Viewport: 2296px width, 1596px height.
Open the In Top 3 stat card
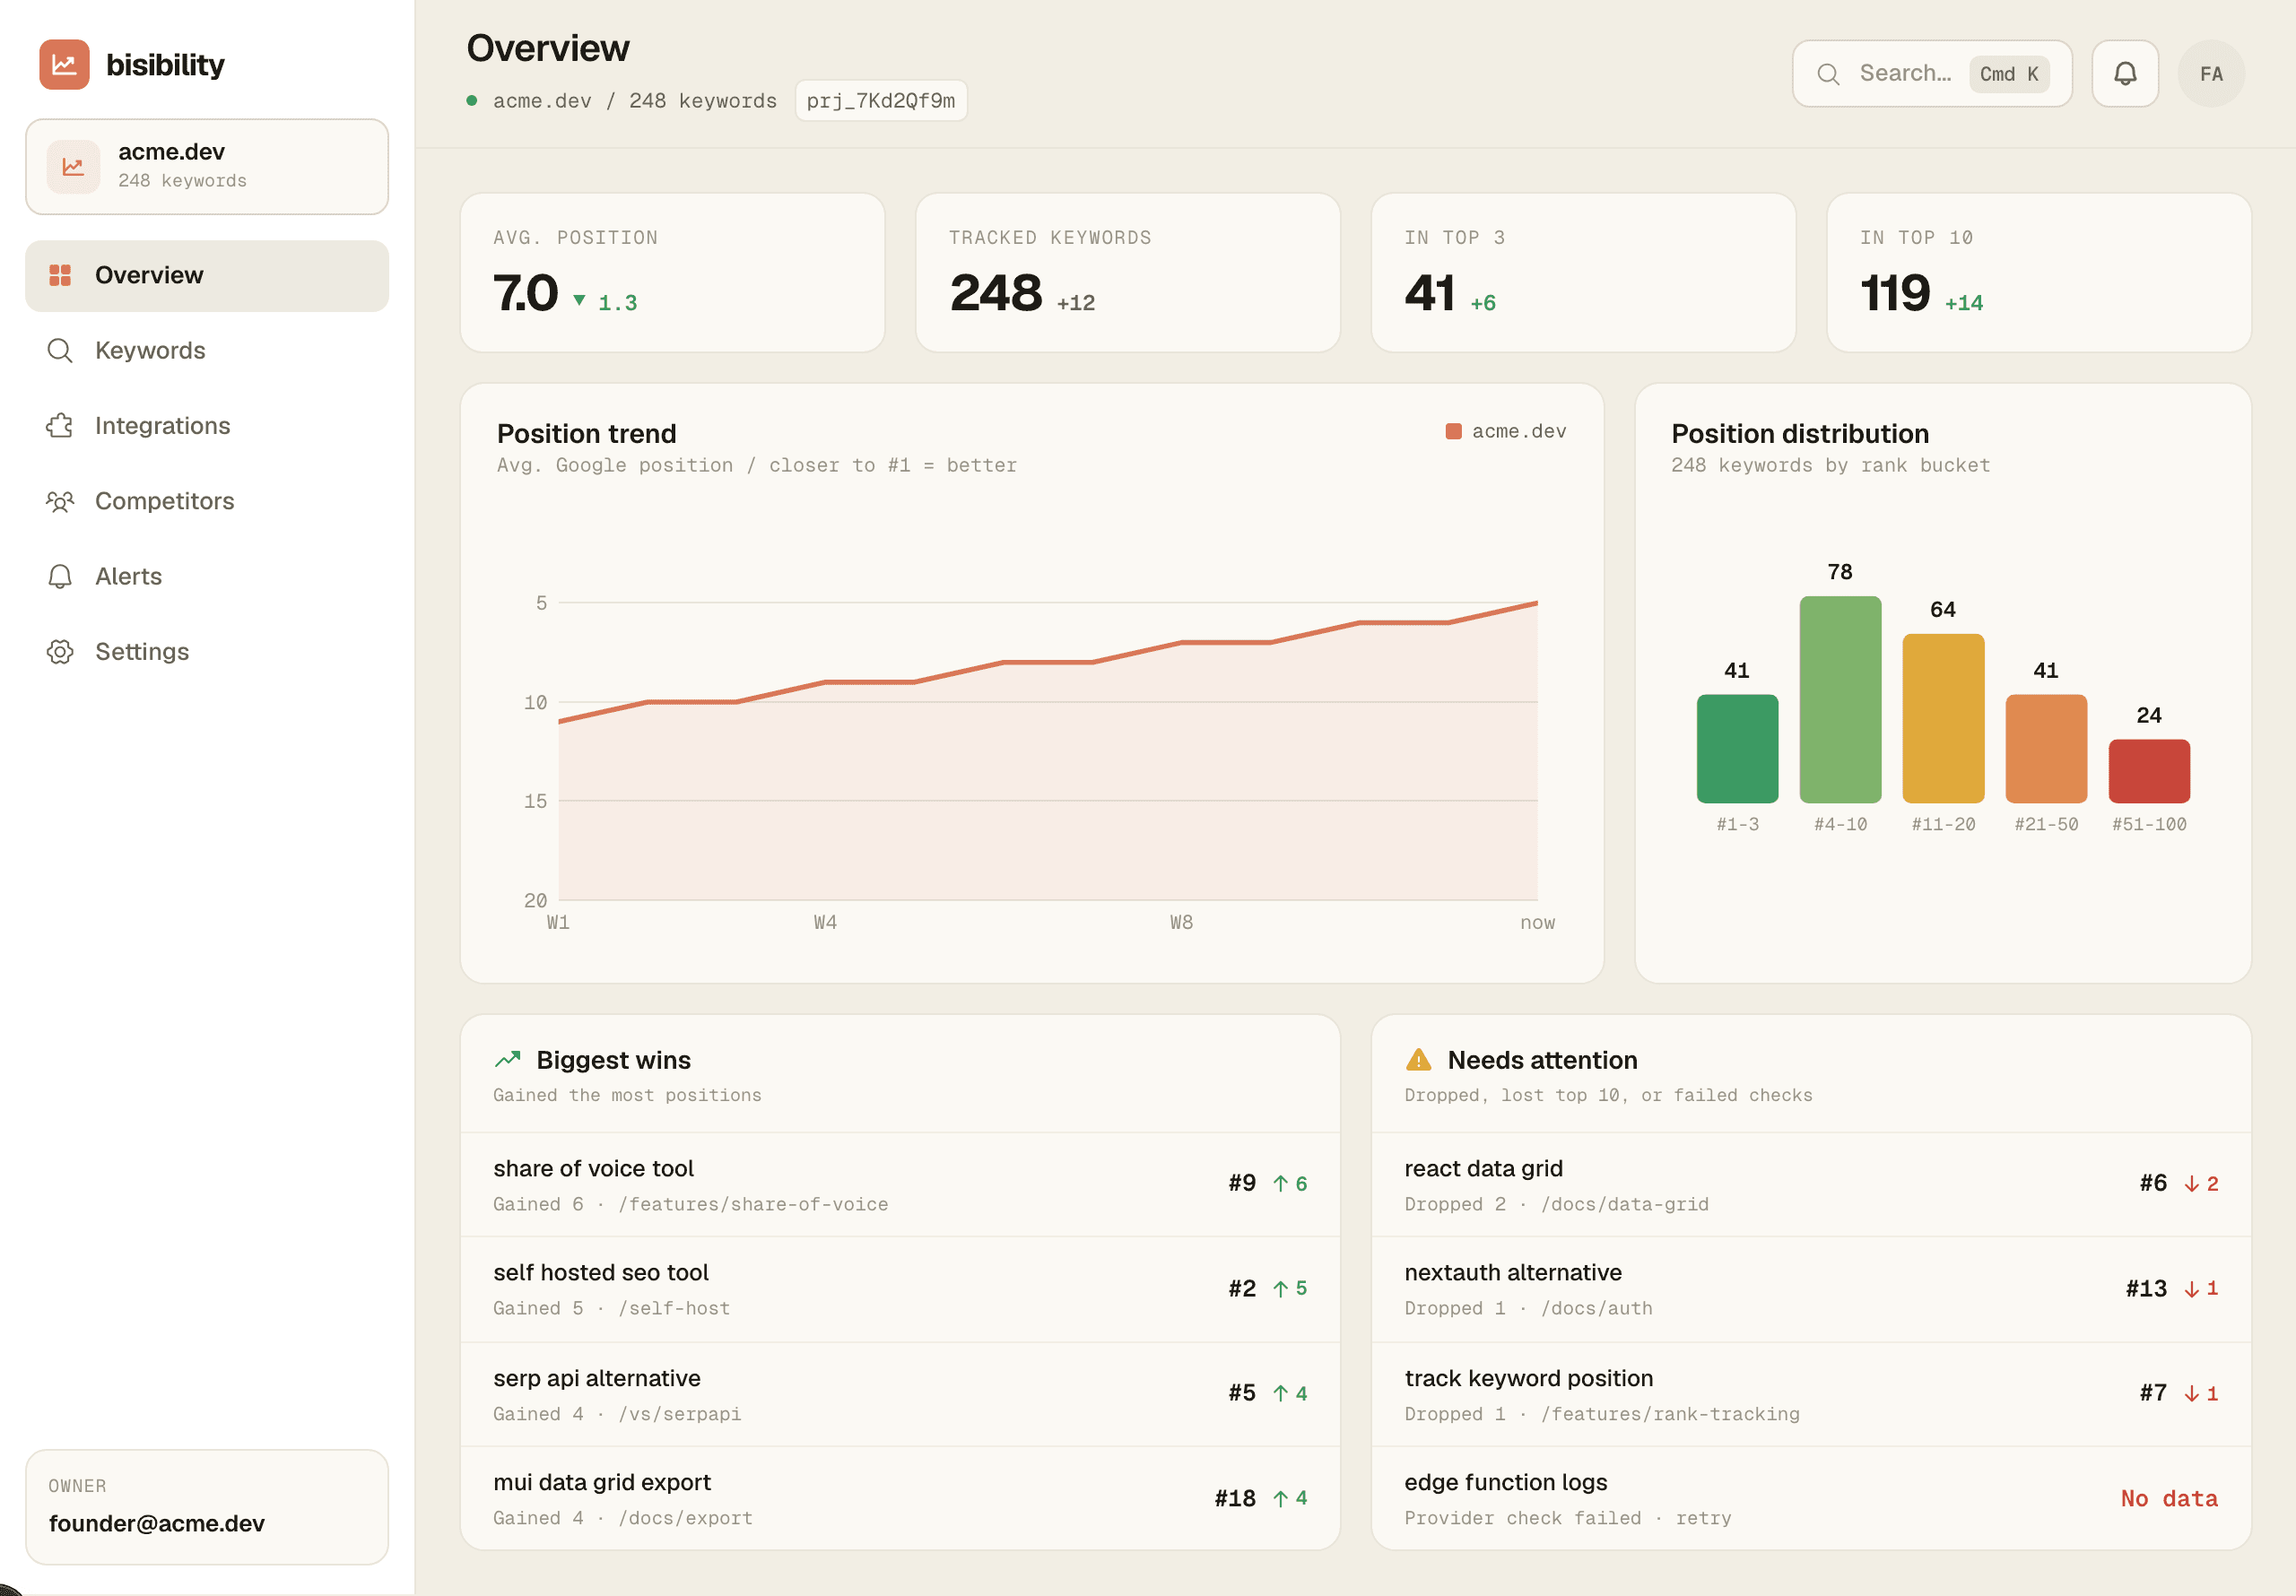coord(1583,273)
